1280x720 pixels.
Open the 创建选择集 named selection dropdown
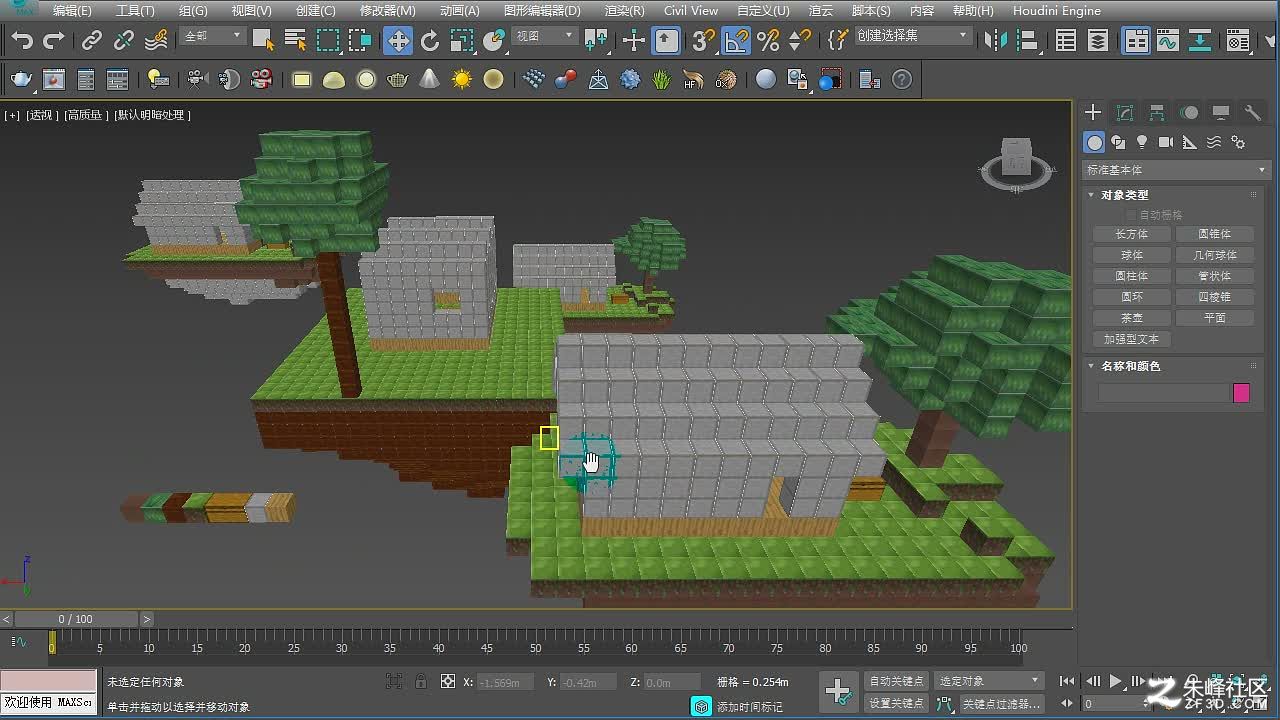tap(912, 35)
